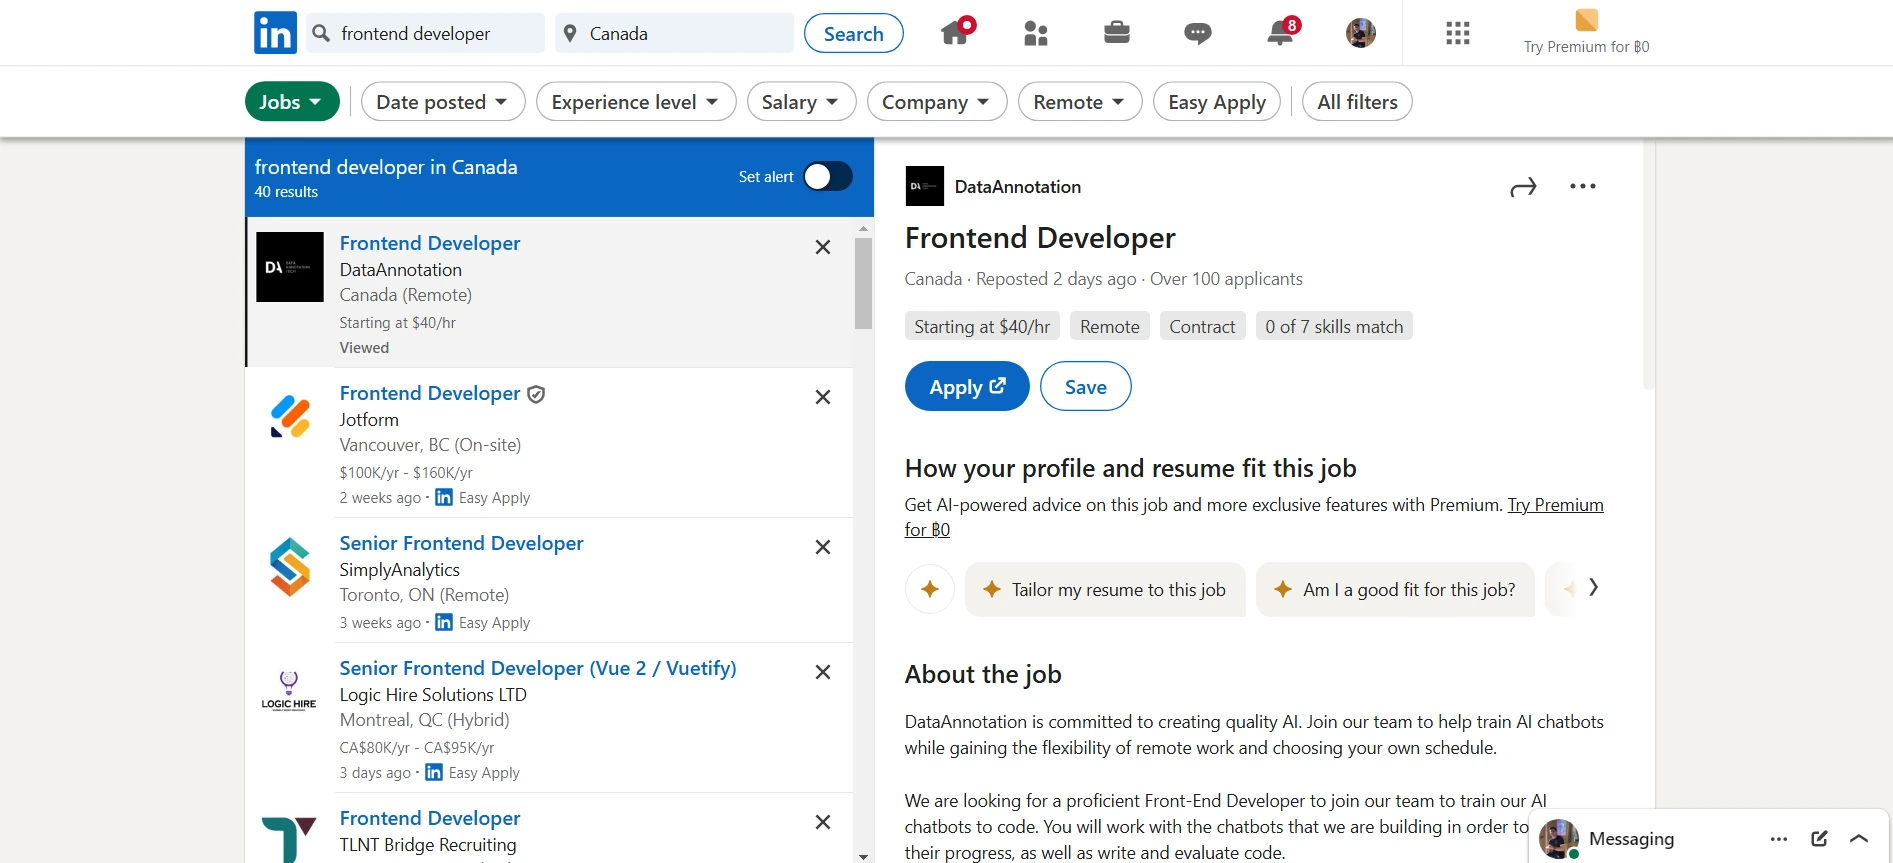Click the TLNT Bridge Recruiting company logo
Image resolution: width=1893 pixels, height=863 pixels.
pos(290,838)
